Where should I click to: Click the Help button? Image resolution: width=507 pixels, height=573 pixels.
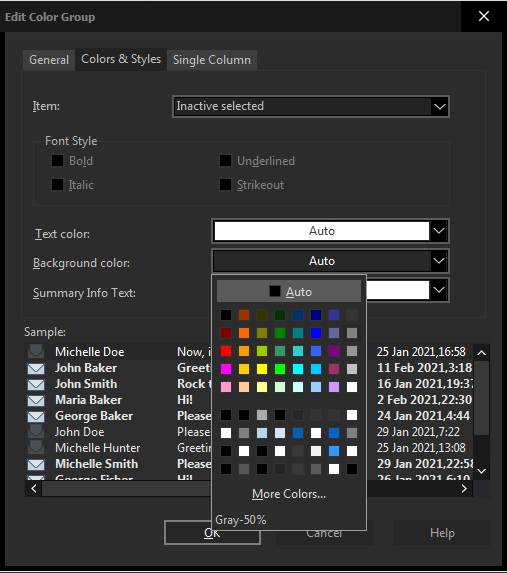(442, 533)
